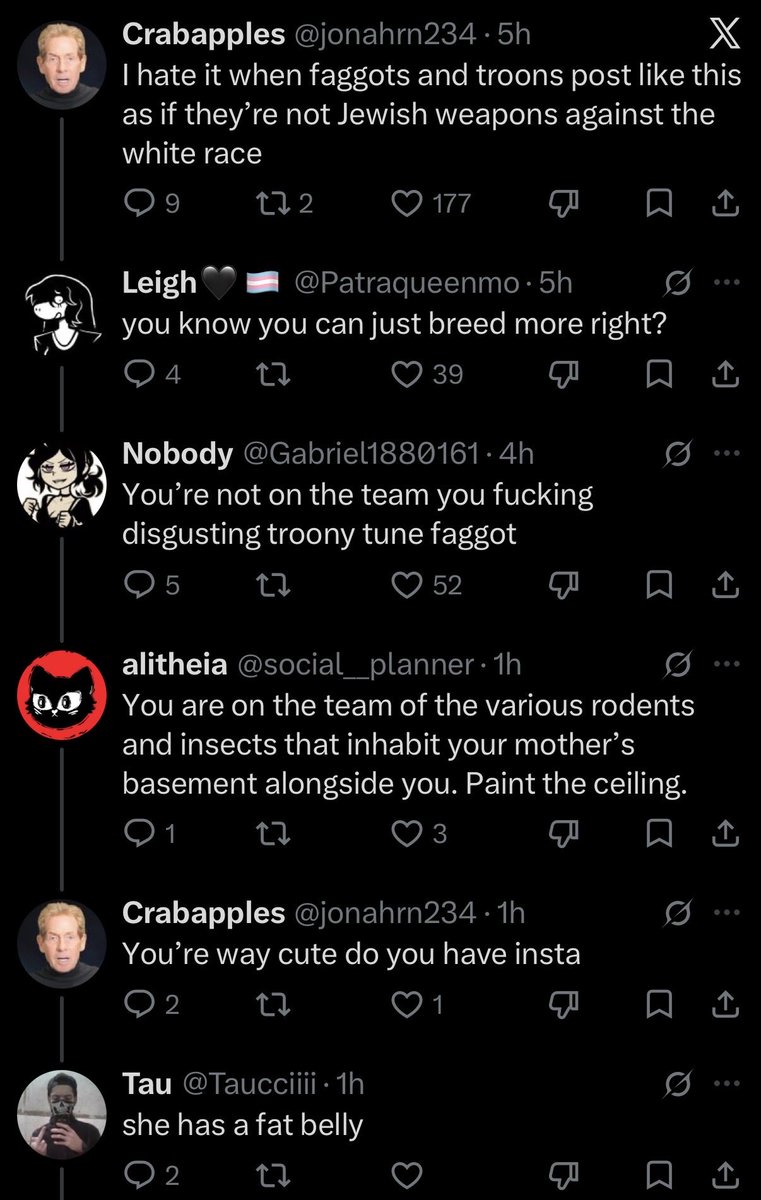
Task: Like the top Crabapples post with 177 likes
Action: click(405, 204)
